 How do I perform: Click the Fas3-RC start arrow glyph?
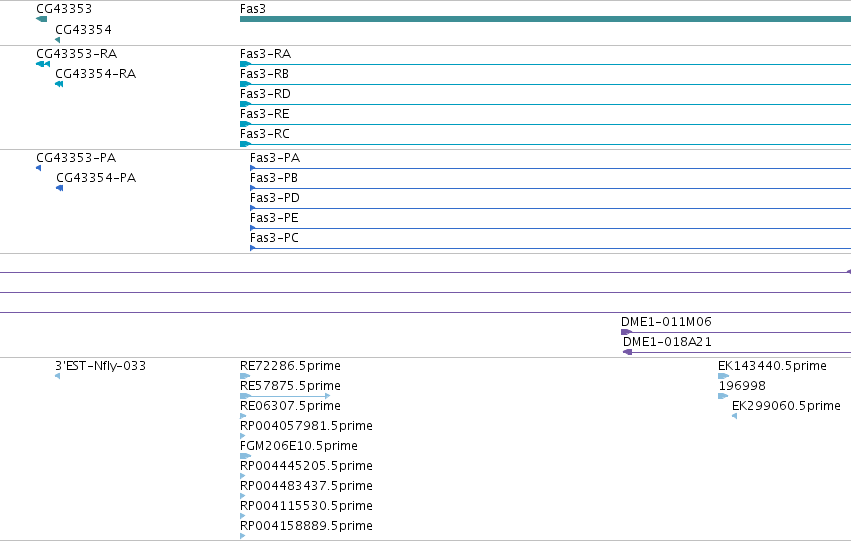[245, 144]
